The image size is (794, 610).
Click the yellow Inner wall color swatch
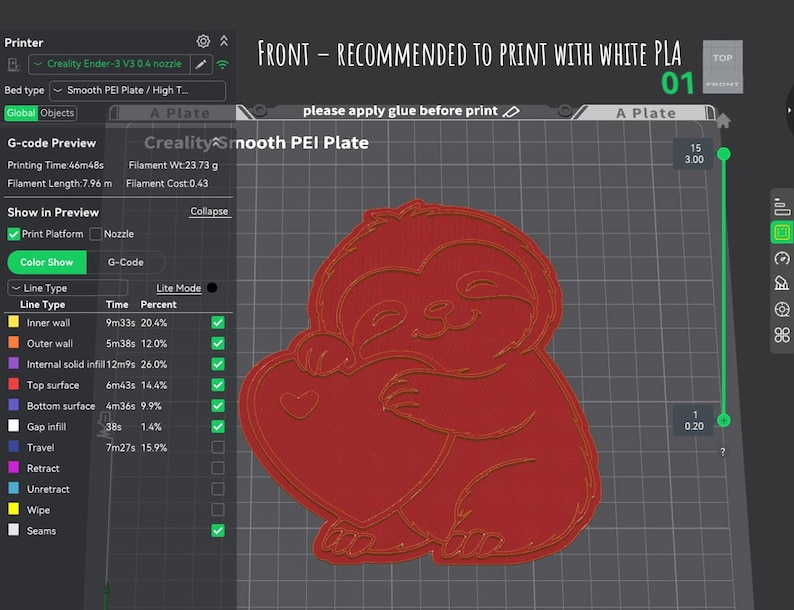[14, 321]
